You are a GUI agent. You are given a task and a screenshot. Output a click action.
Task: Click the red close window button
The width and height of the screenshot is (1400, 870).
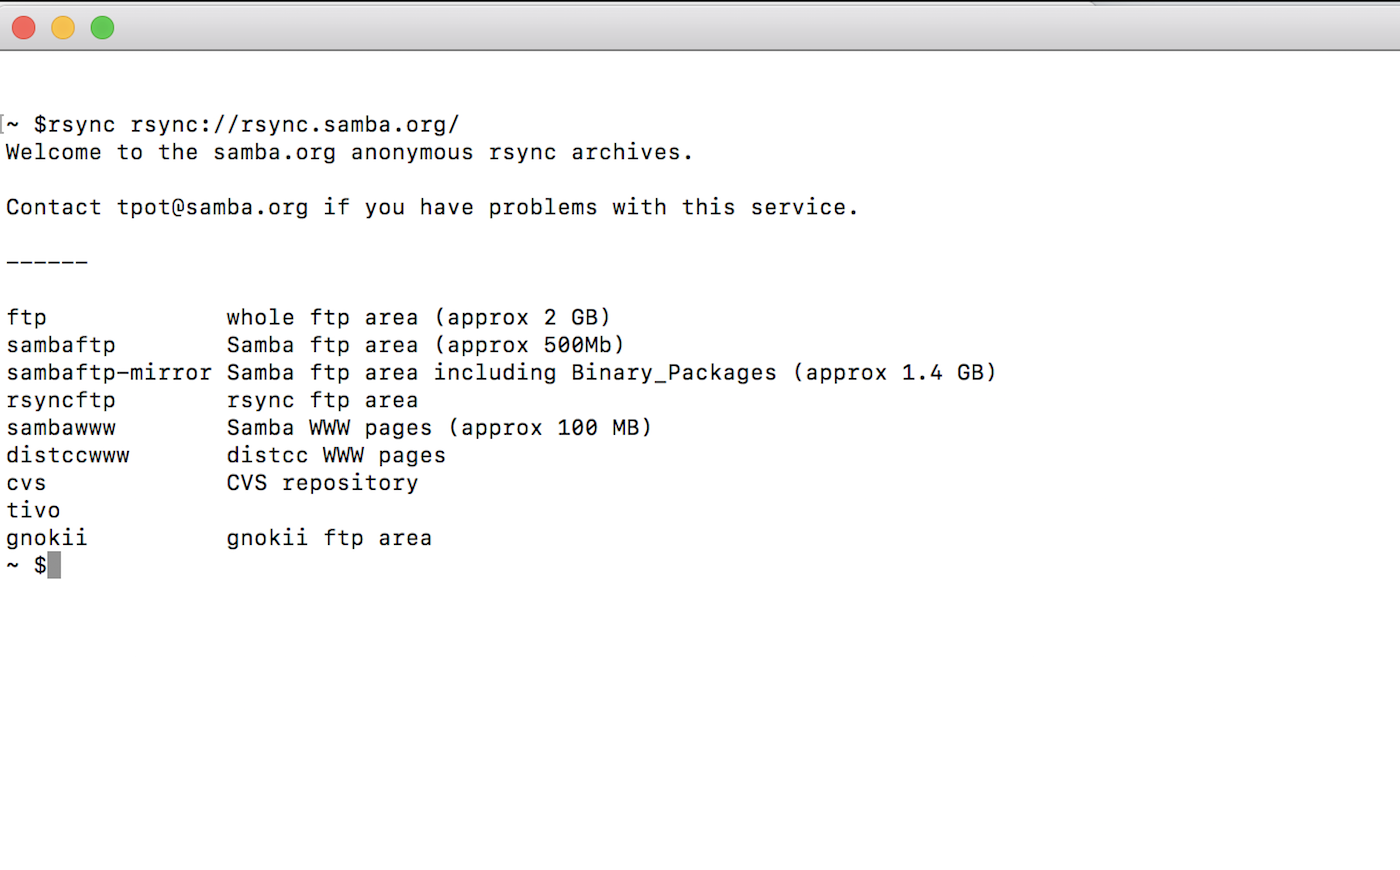coord(24,28)
